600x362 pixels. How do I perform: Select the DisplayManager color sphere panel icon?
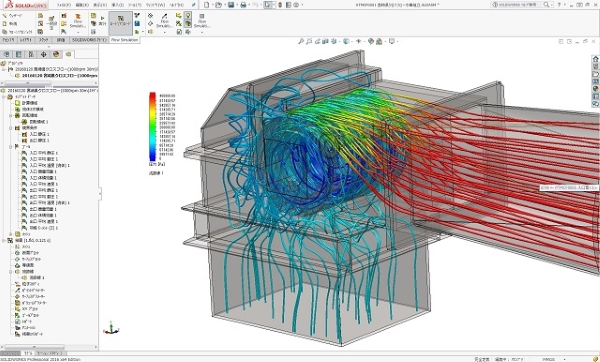(x=56, y=54)
